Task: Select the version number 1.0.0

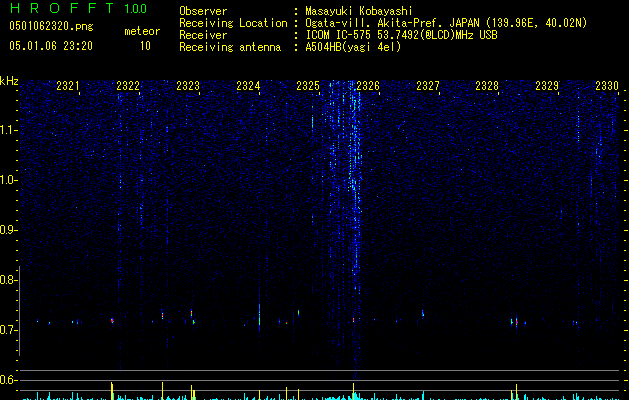Action: coord(136,9)
